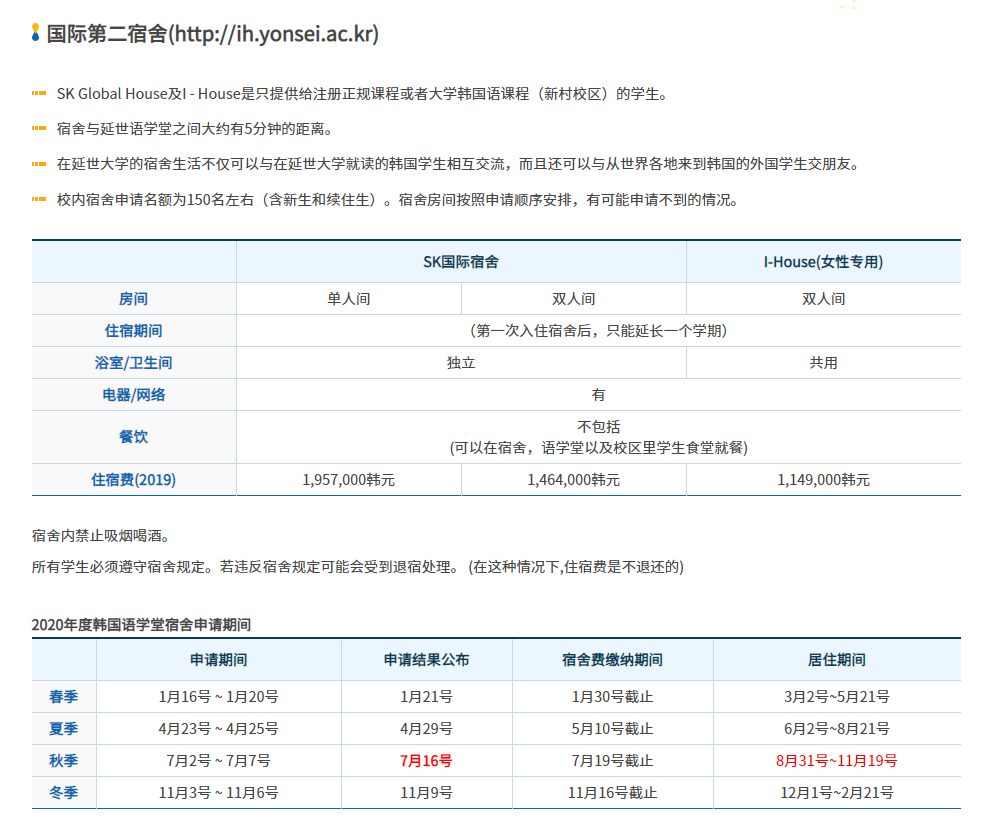Click the 2020年度韩国语学堂宿舍申请期间 table title
The width and height of the screenshot is (990, 821).
[x=141, y=625]
